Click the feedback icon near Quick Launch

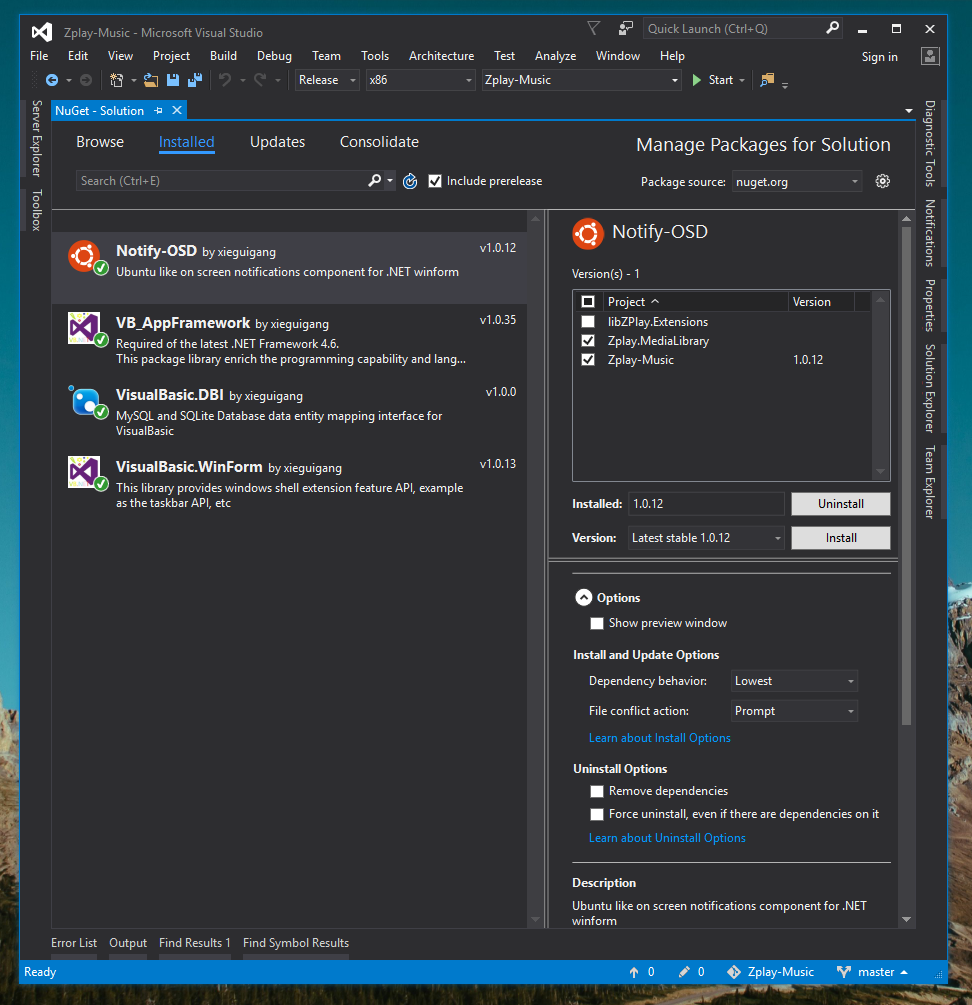(626, 28)
